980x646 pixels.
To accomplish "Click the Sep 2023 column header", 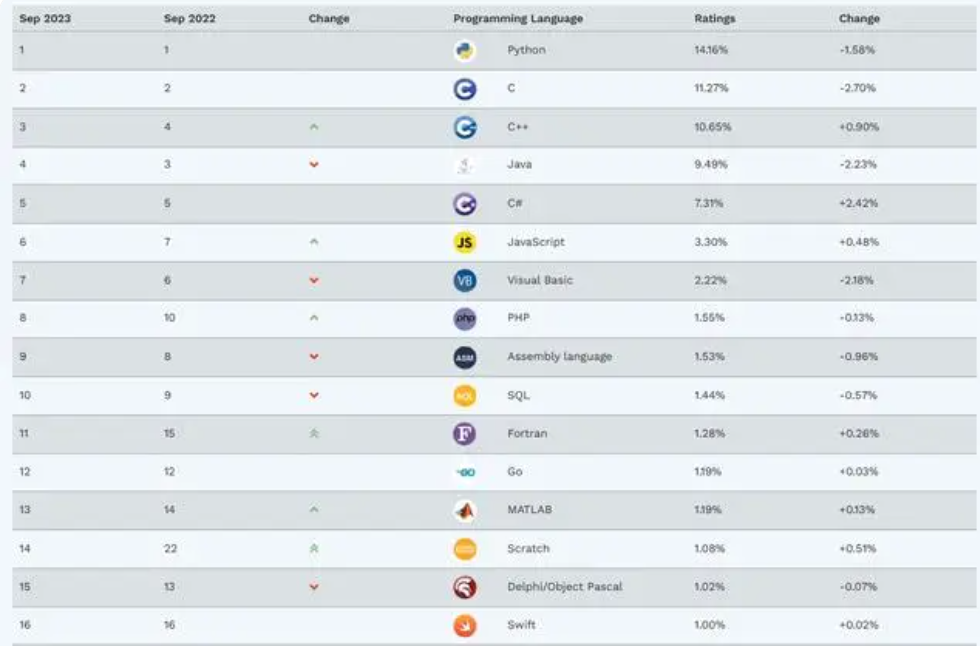I will [x=45, y=19].
